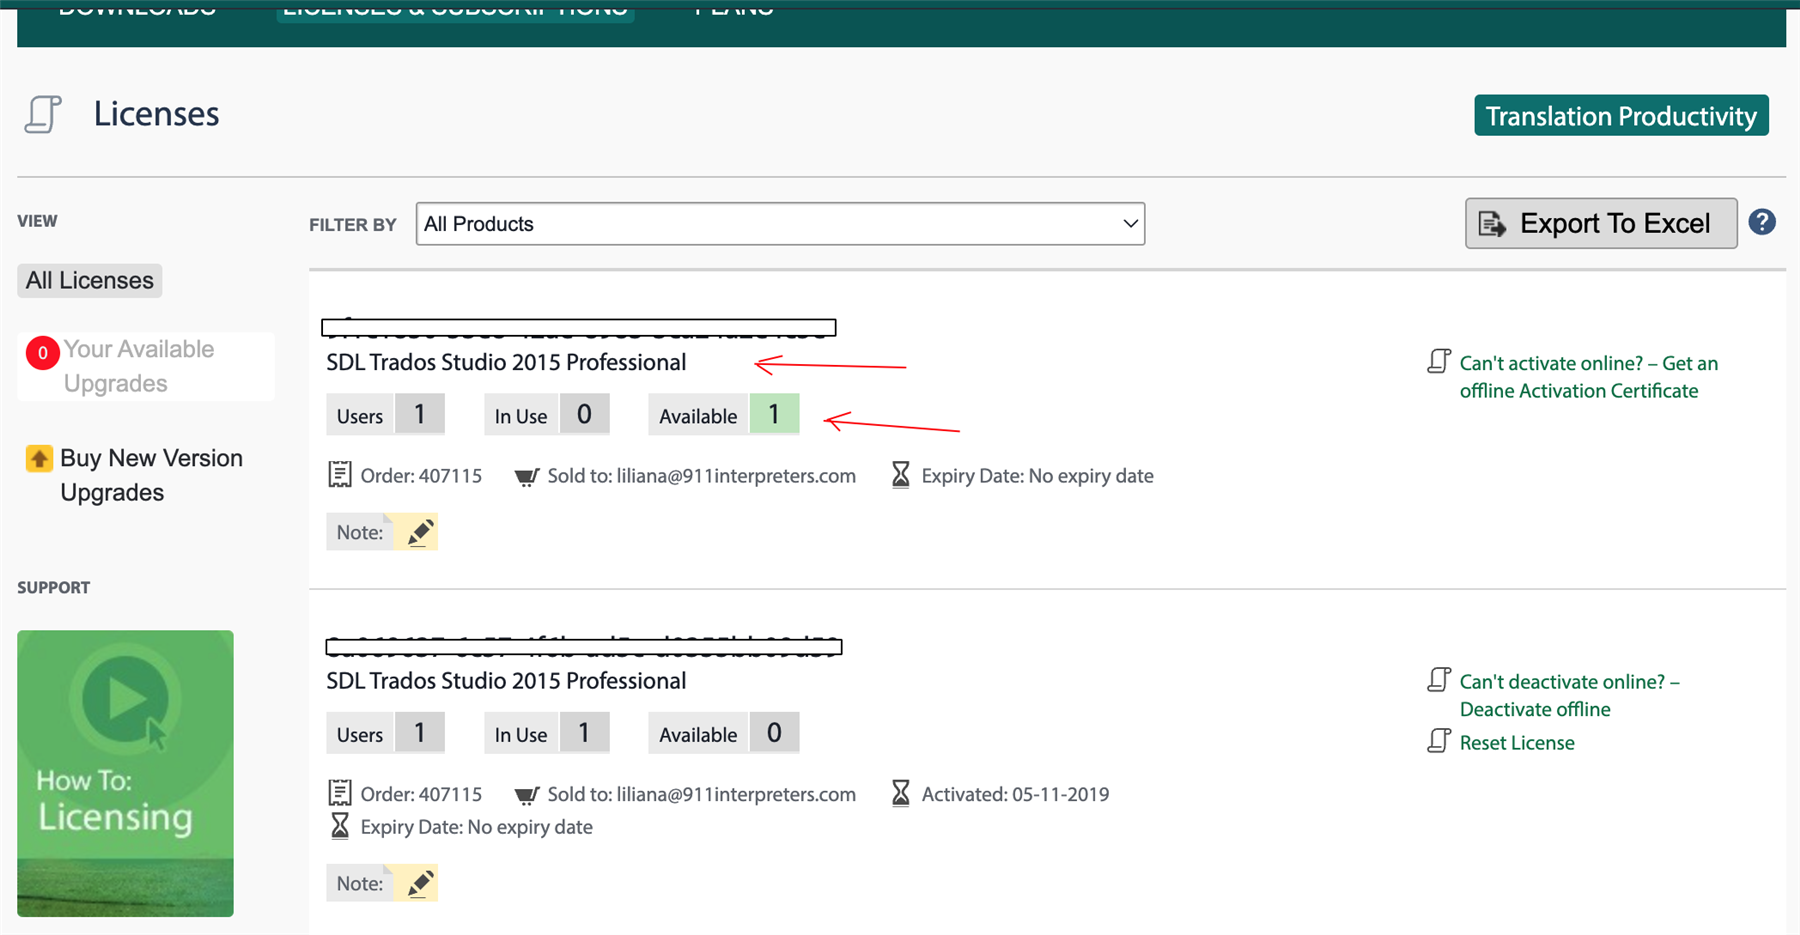Viewport: 1800px width, 935px height.
Task: Click scroll icon beside Reset License
Action: 1439,741
